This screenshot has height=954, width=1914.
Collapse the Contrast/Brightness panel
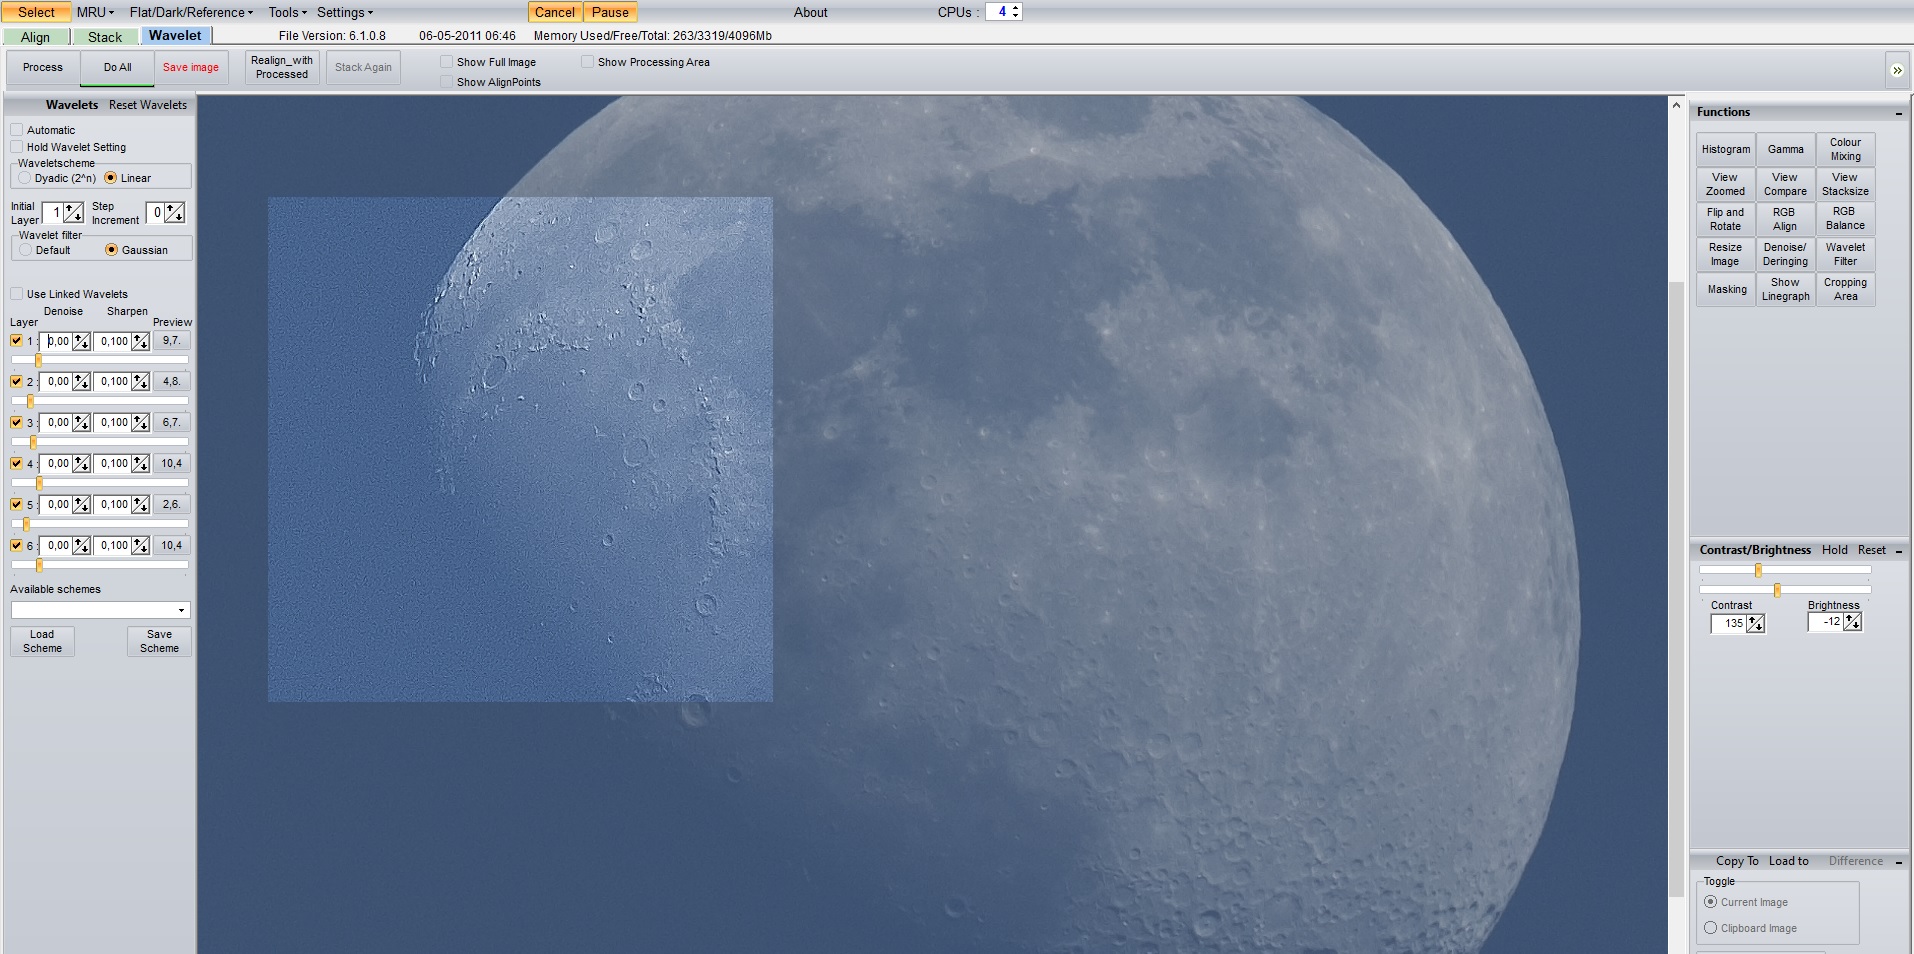(1899, 551)
